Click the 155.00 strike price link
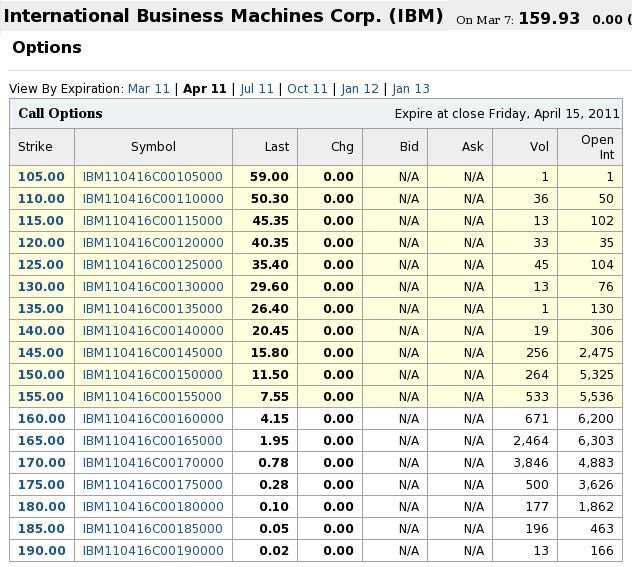This screenshot has height=567, width=632. [x=41, y=397]
